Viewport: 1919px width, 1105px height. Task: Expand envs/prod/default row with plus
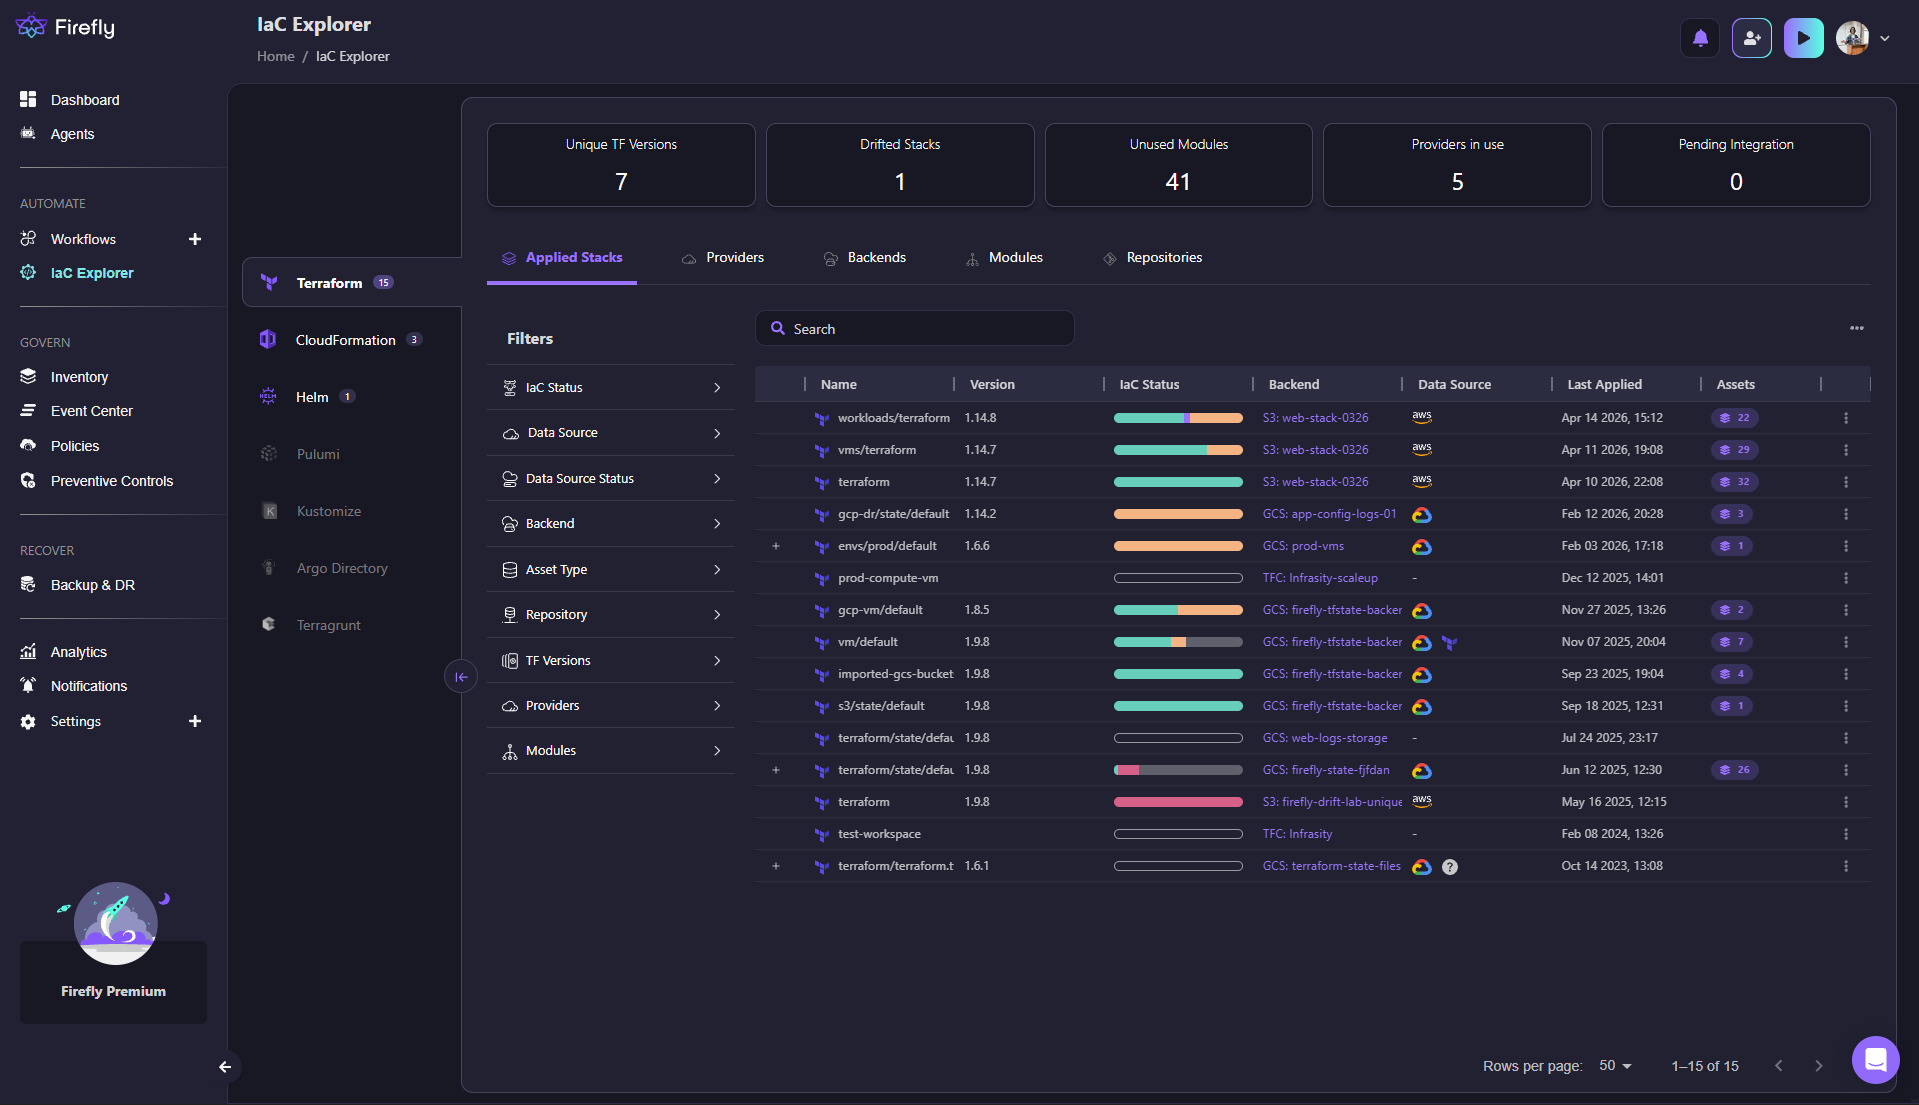(776, 546)
